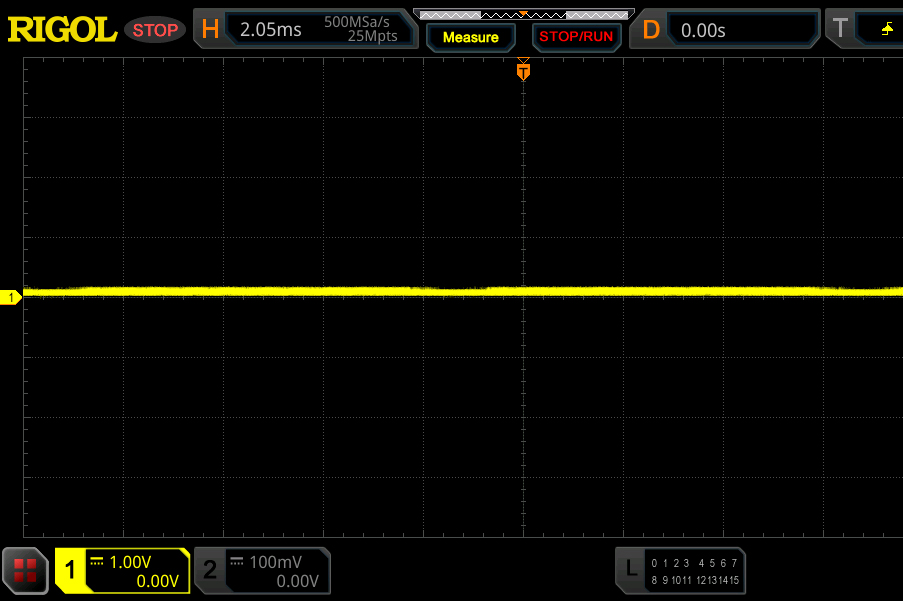Select channel 1 label box

click(x=70, y=570)
